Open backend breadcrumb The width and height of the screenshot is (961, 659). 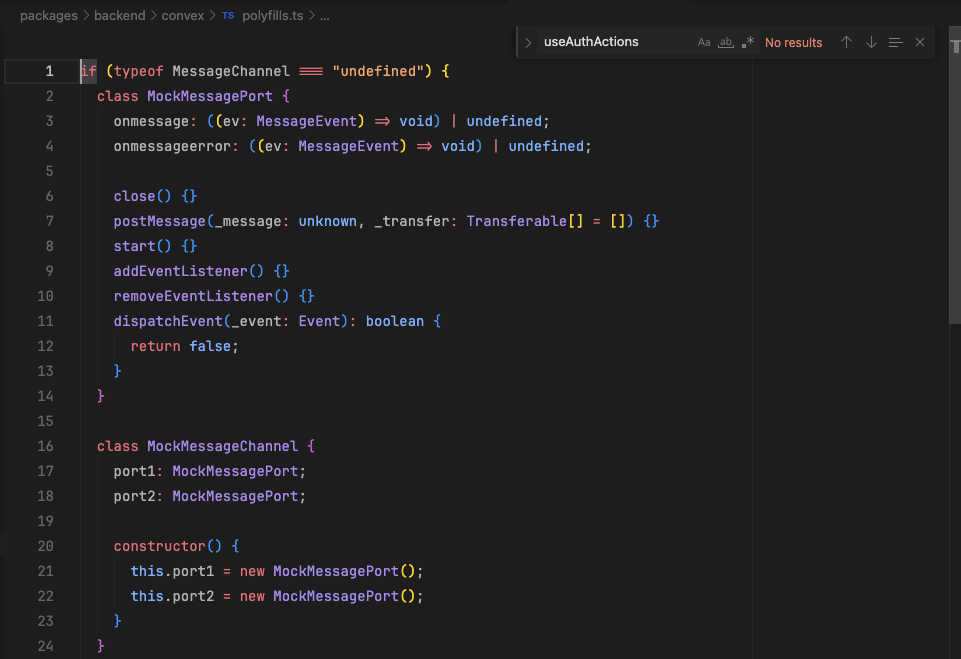(120, 15)
